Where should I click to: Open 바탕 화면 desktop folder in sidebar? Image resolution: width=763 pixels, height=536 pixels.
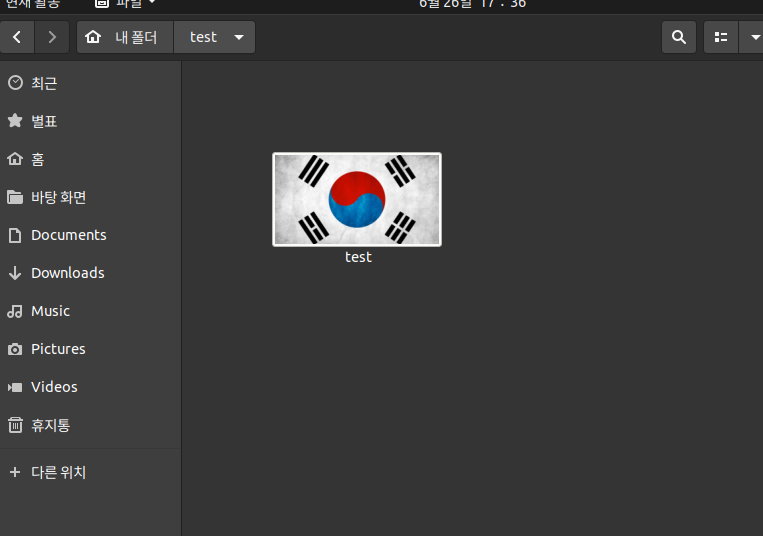[91, 197]
